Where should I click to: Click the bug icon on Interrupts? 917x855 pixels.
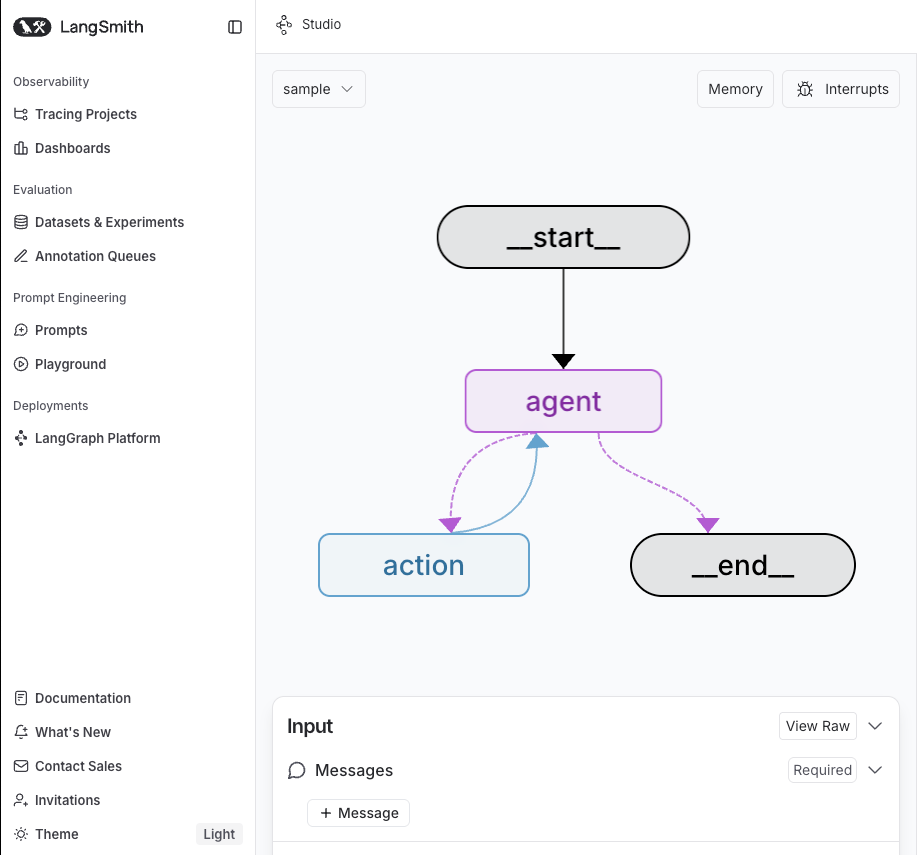(x=805, y=89)
